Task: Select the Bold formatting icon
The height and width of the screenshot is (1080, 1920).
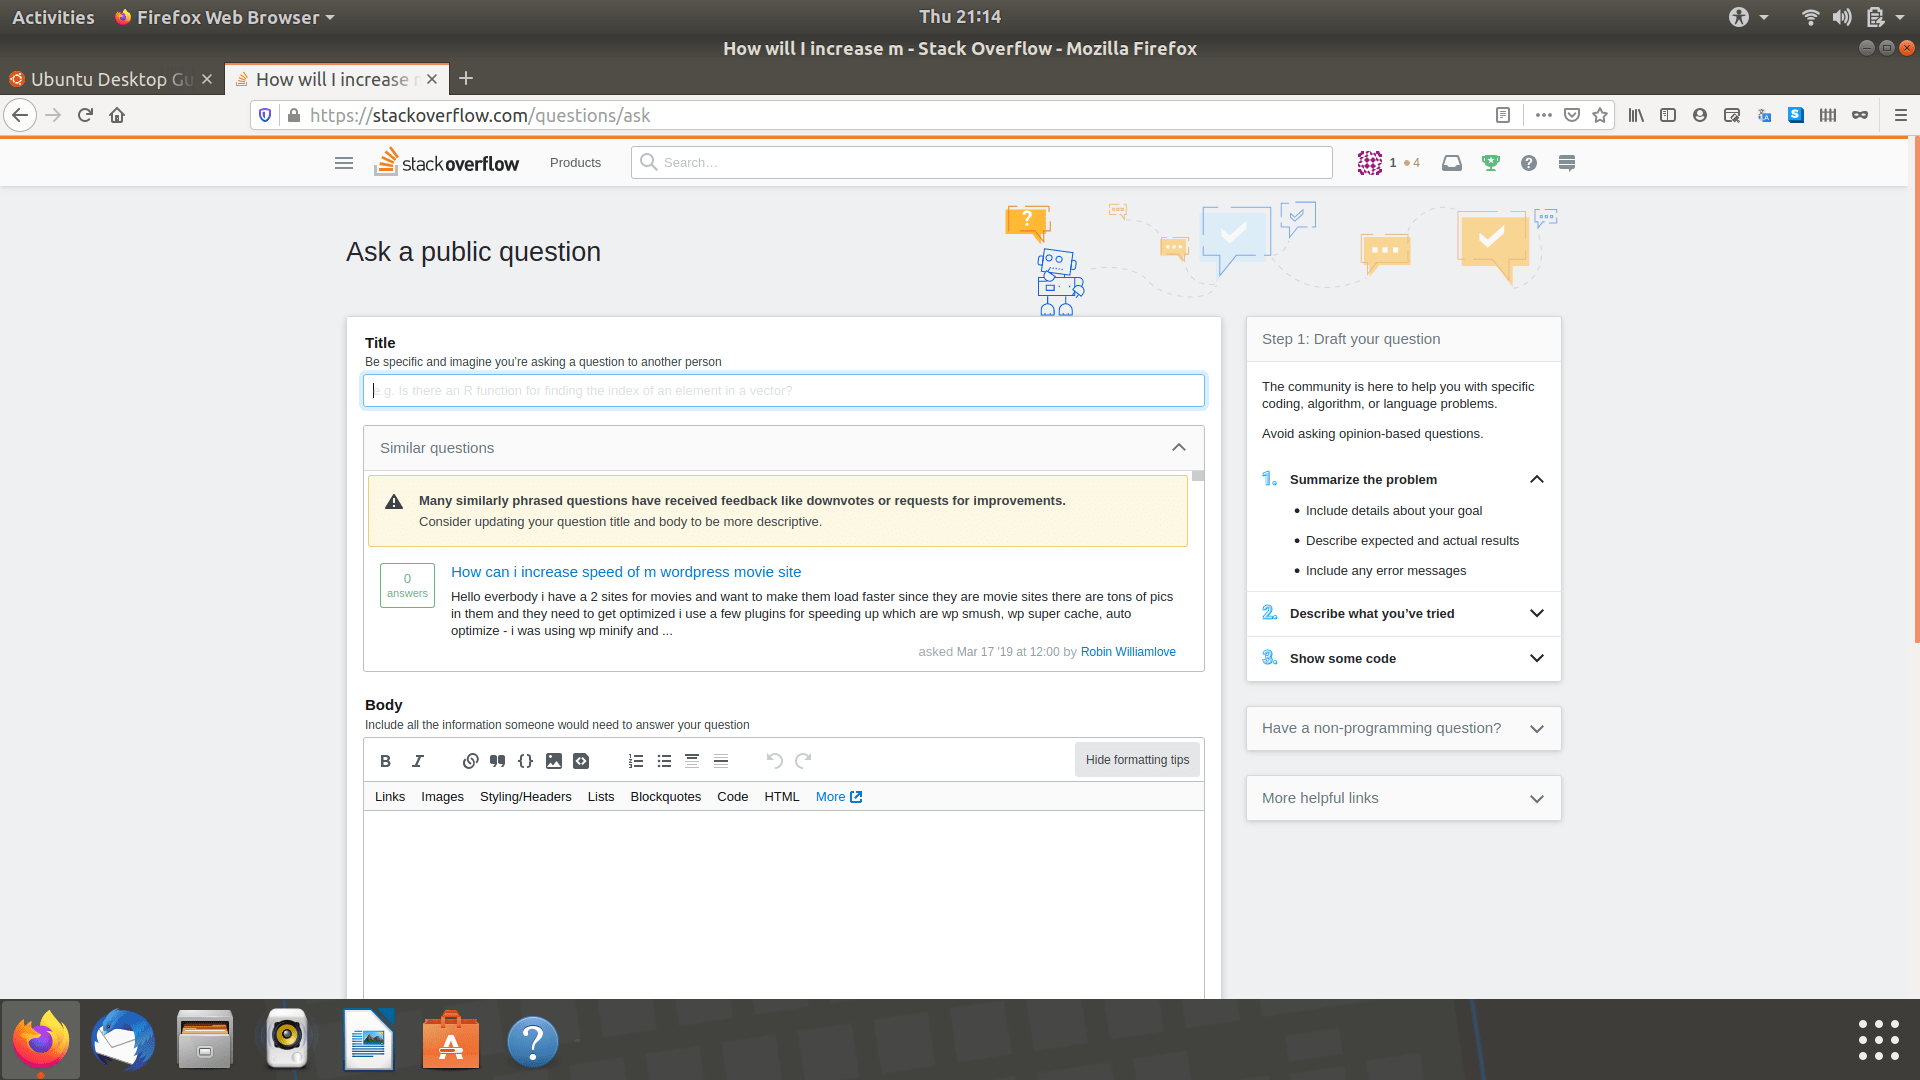Action: tap(385, 760)
